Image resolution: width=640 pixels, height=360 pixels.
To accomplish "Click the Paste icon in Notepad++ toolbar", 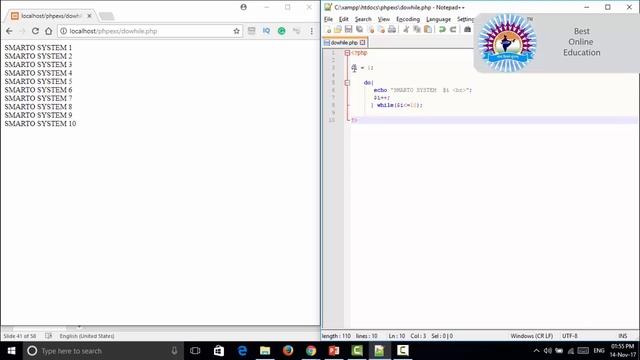I will [x=428, y=29].
